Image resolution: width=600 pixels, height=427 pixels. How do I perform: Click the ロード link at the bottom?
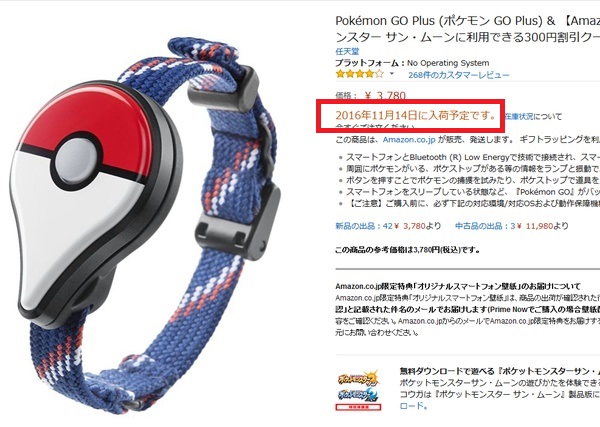point(412,406)
